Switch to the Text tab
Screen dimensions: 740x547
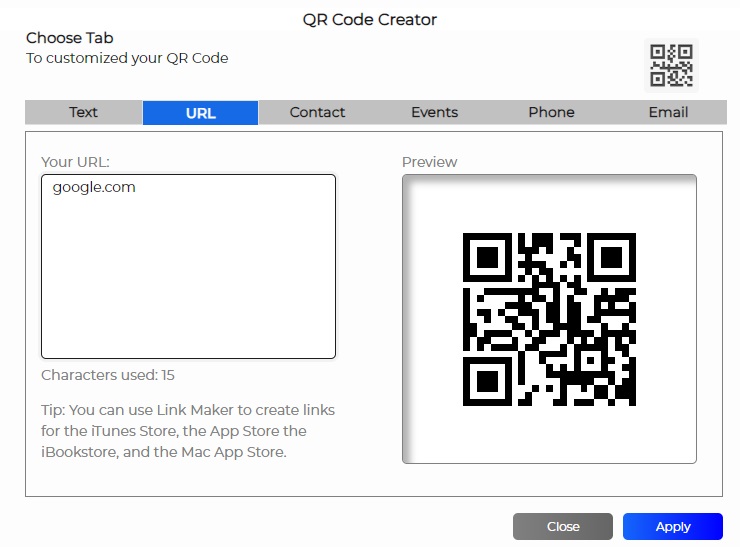84,112
